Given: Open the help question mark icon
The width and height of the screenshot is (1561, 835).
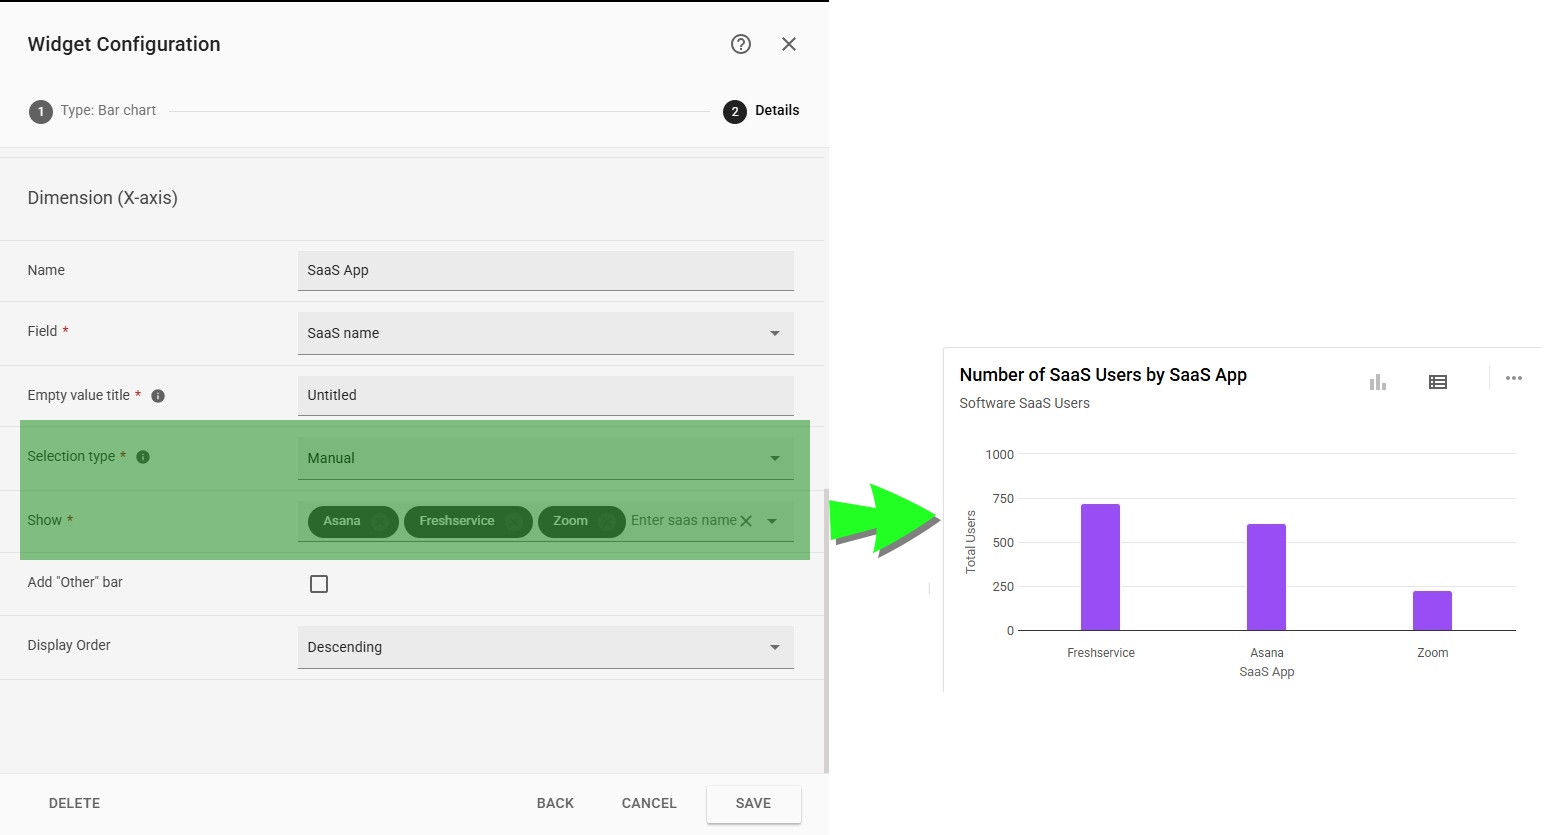Looking at the screenshot, I should [x=741, y=44].
